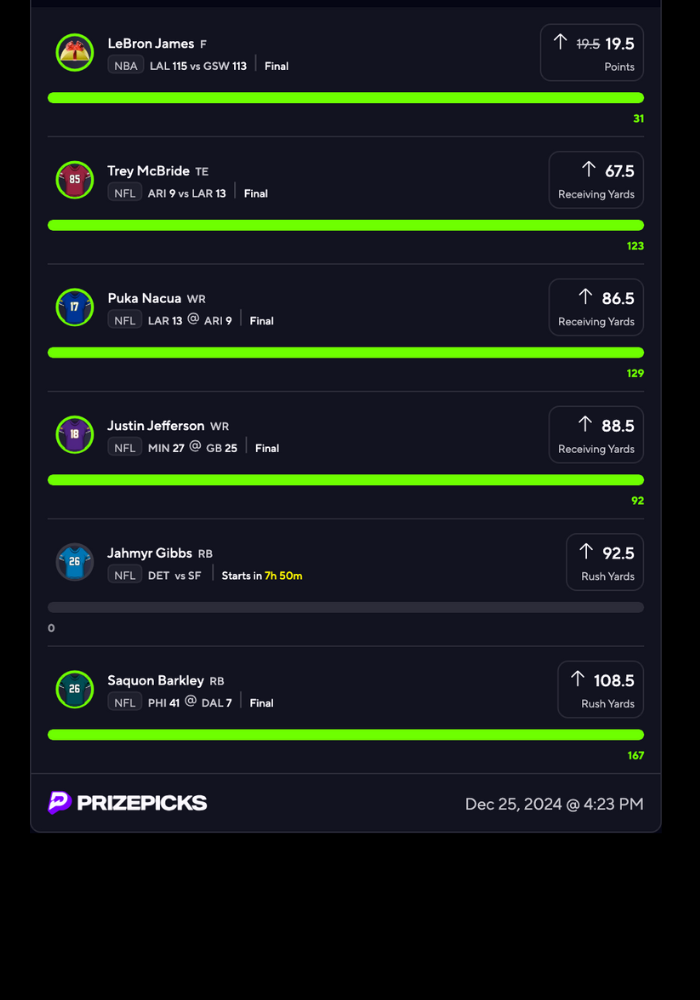The height and width of the screenshot is (1000, 700).
Task: Click the PrizePicks logo
Action: (128, 803)
